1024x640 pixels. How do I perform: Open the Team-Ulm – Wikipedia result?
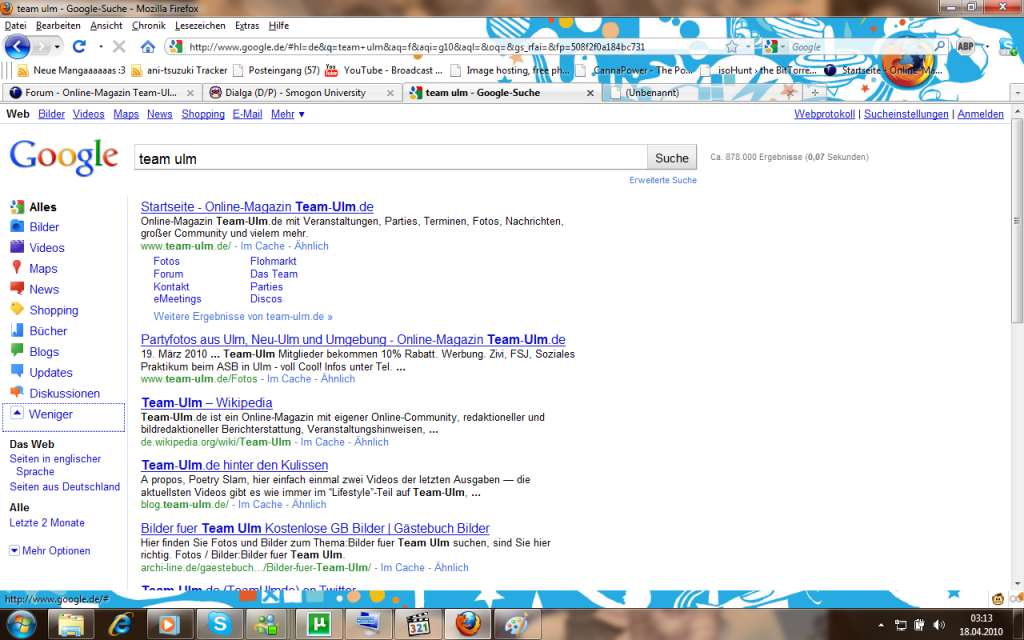[206, 403]
